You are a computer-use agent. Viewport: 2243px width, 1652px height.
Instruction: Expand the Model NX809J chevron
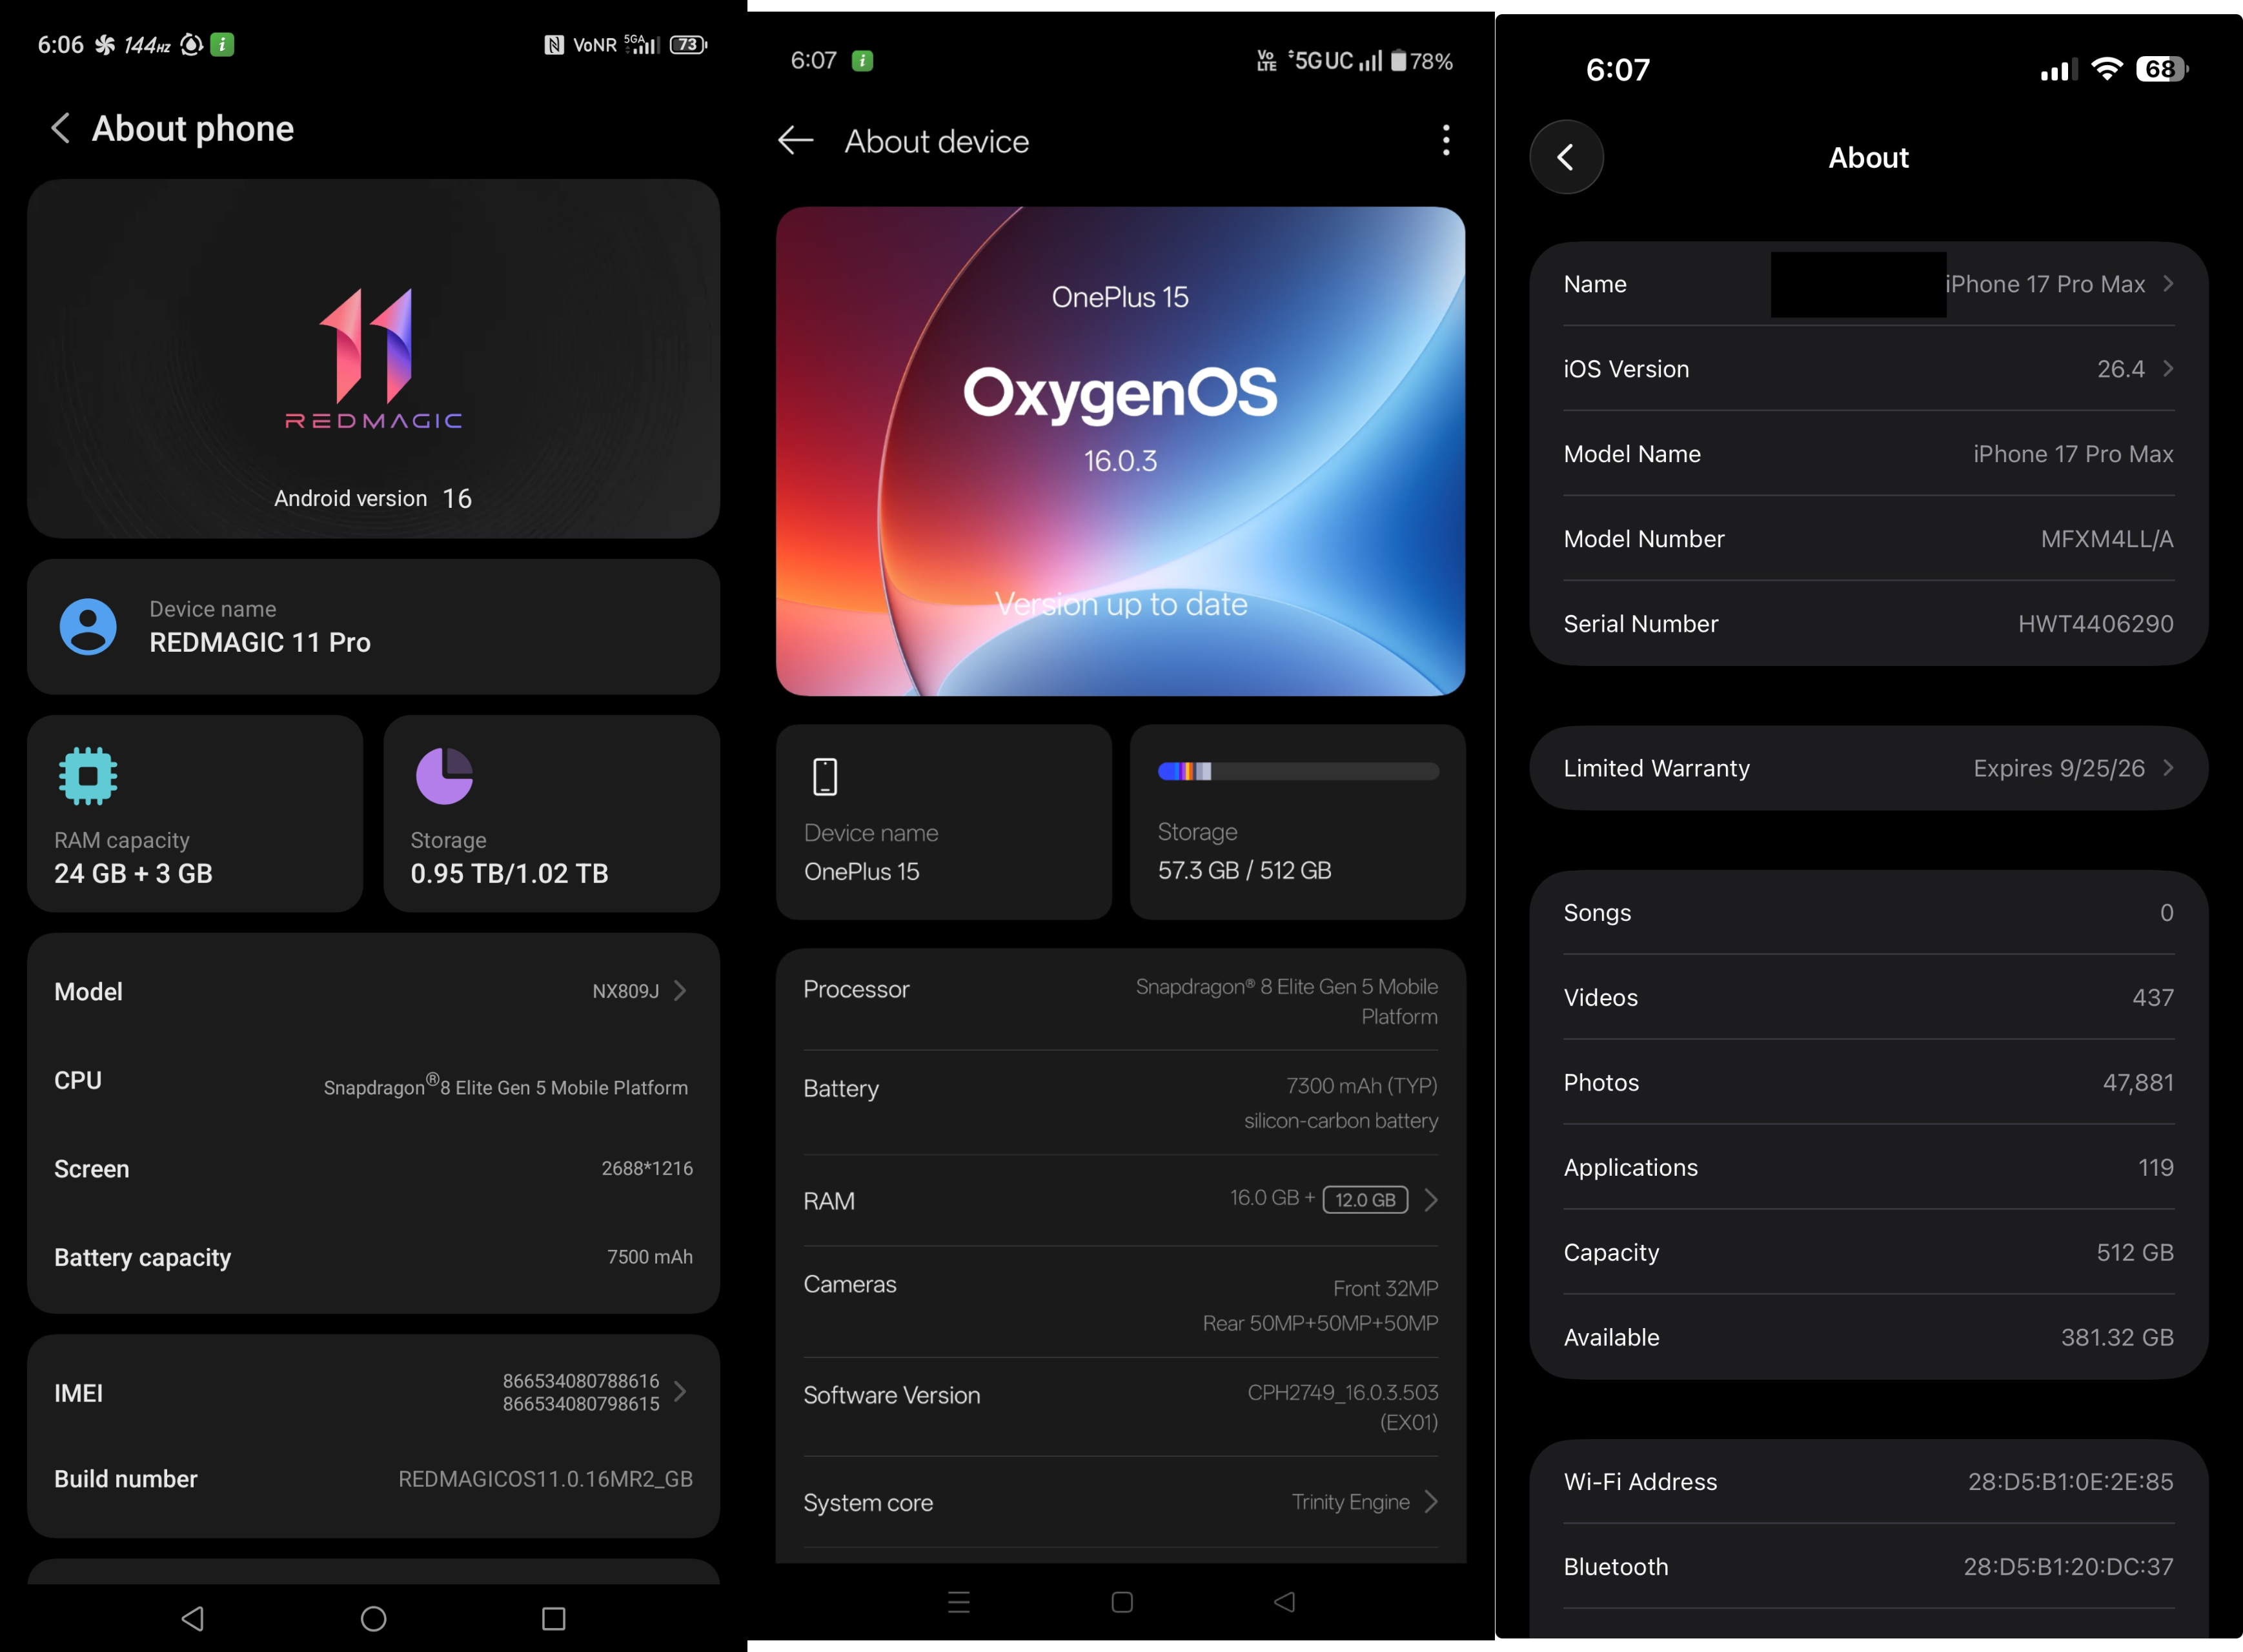coord(681,990)
